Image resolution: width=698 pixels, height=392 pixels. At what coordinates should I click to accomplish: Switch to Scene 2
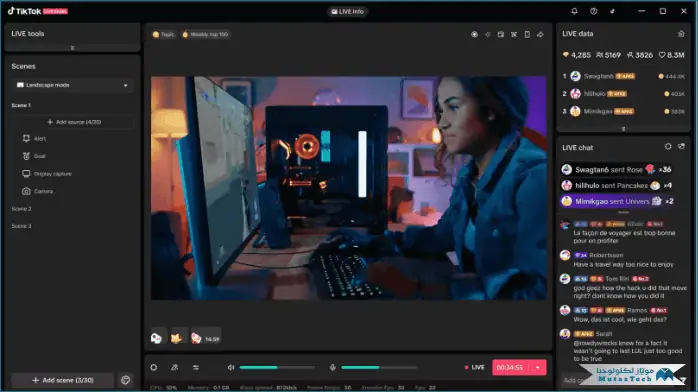click(x=21, y=209)
